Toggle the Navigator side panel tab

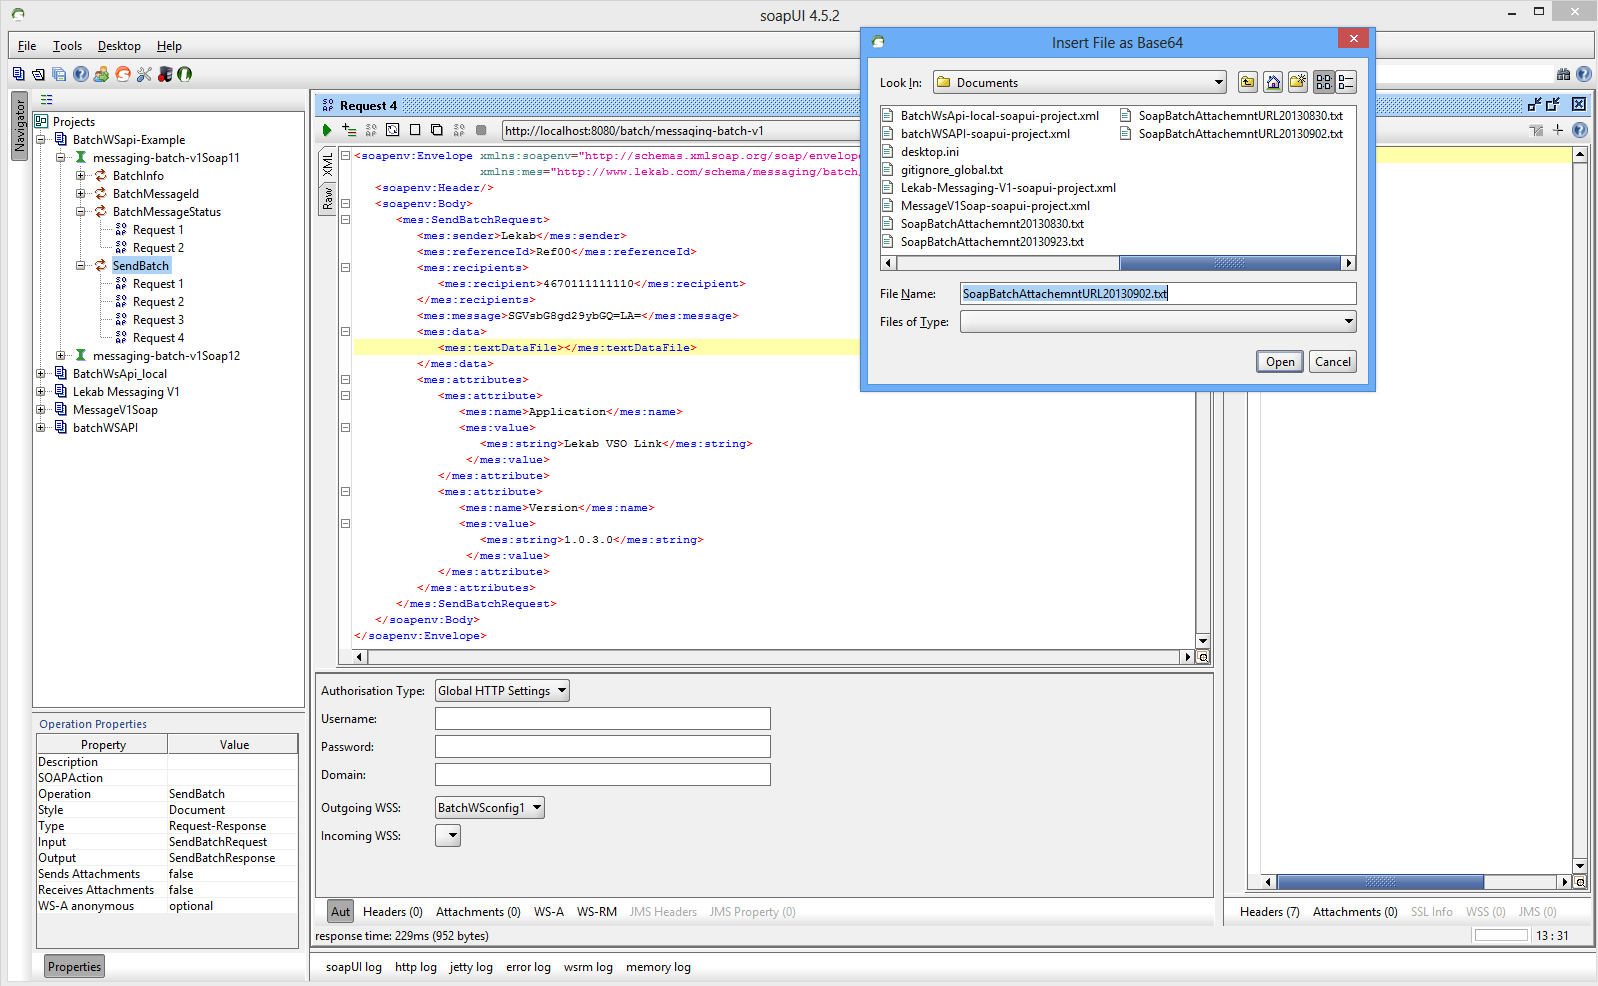click(x=19, y=125)
